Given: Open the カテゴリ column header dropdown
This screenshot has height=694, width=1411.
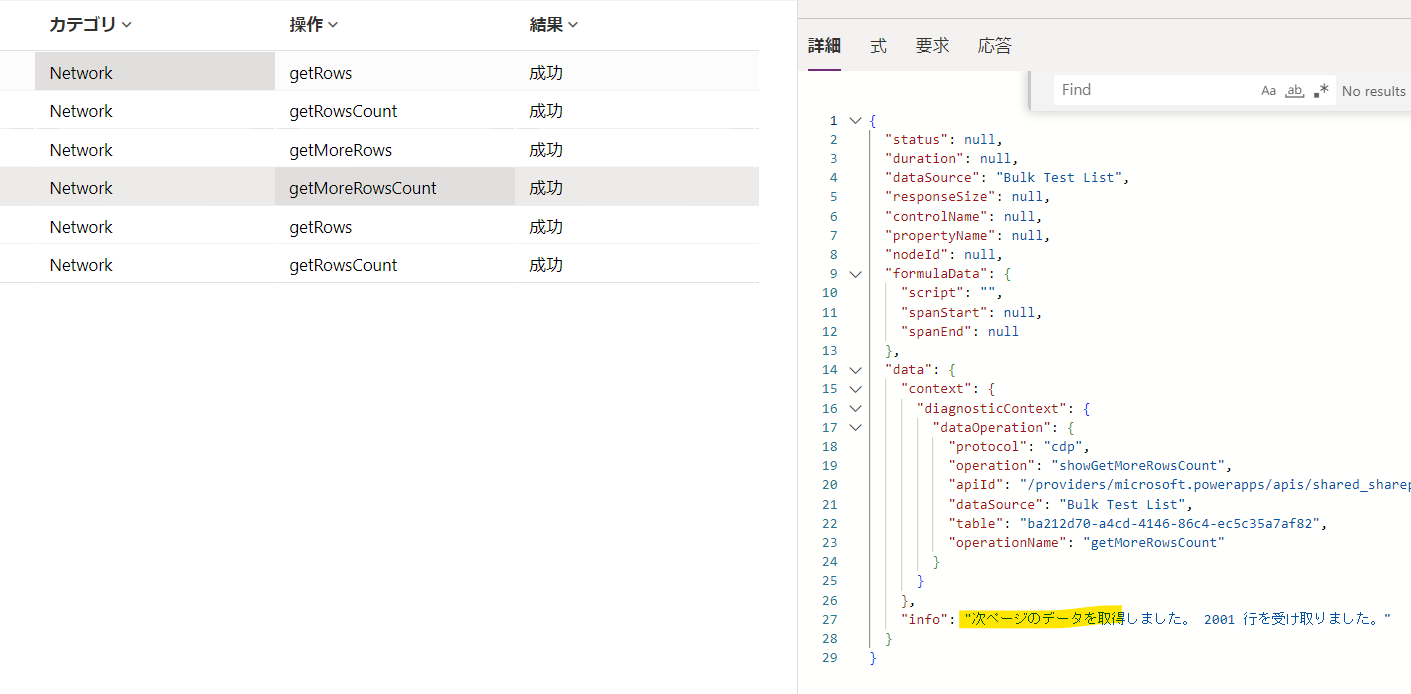Looking at the screenshot, I should click(x=91, y=25).
